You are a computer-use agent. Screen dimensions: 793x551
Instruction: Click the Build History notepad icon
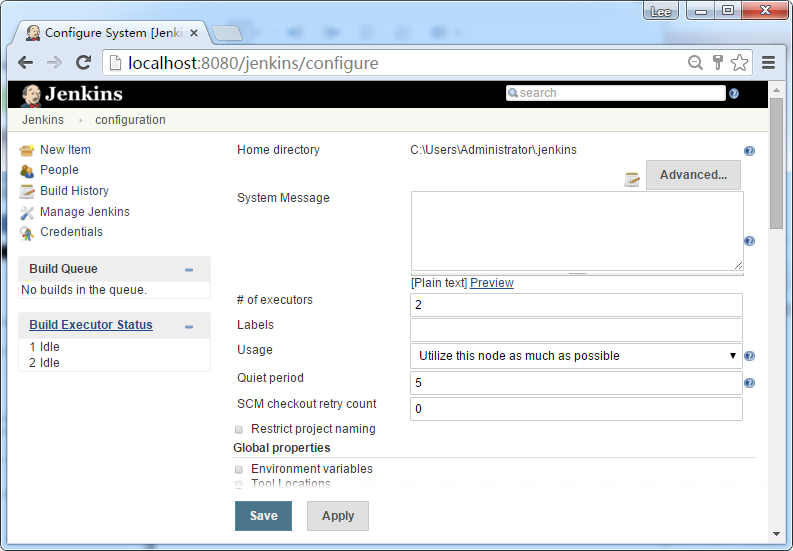point(27,191)
